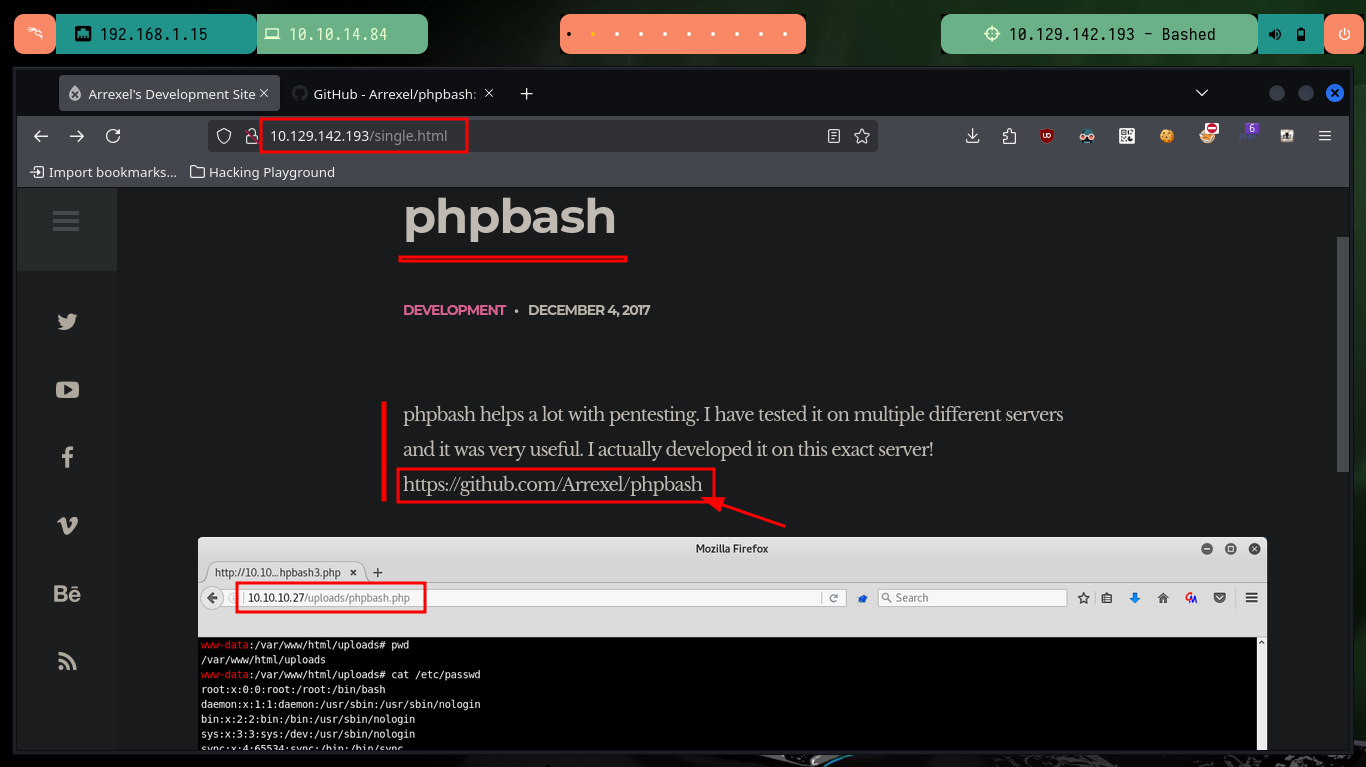The height and width of the screenshot is (767, 1366).
Task: Click the 10.10.14.84 VPN address widget
Action: coord(342,34)
